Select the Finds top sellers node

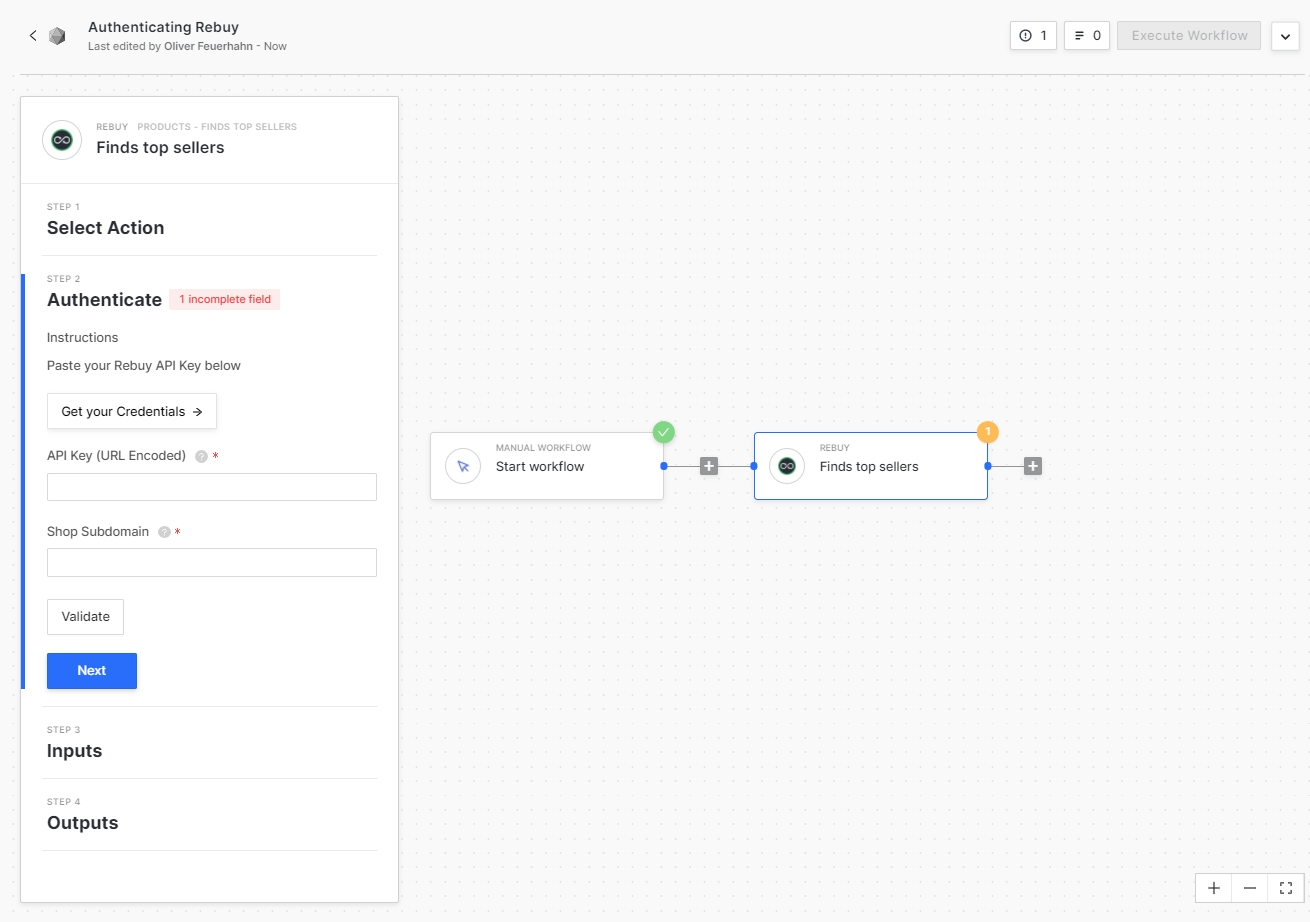tap(871, 466)
